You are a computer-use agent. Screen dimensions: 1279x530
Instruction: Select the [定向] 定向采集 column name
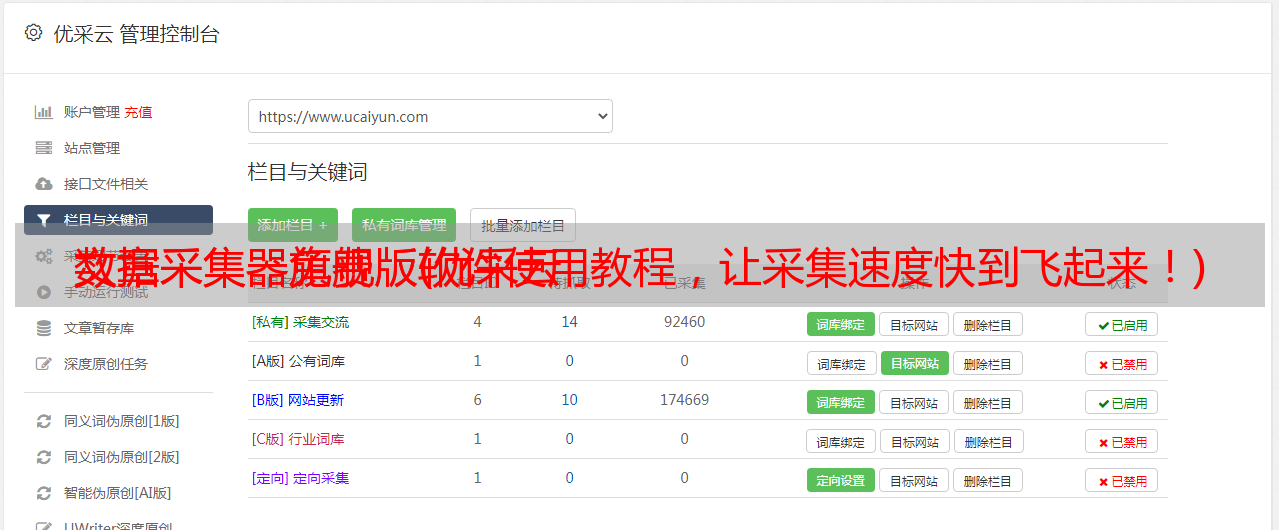[300, 478]
